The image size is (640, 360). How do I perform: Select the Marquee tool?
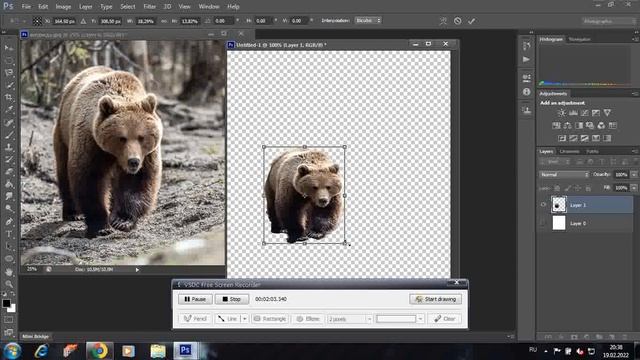pos(9,60)
